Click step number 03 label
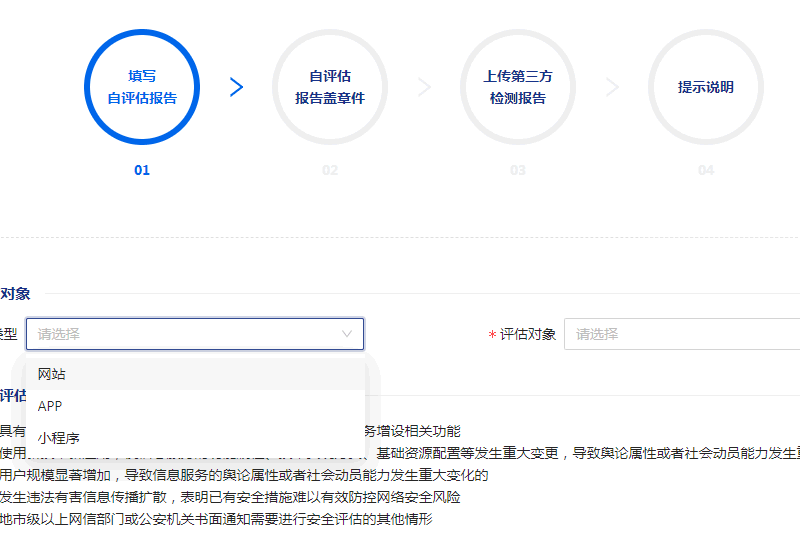The image size is (800, 534). (518, 170)
